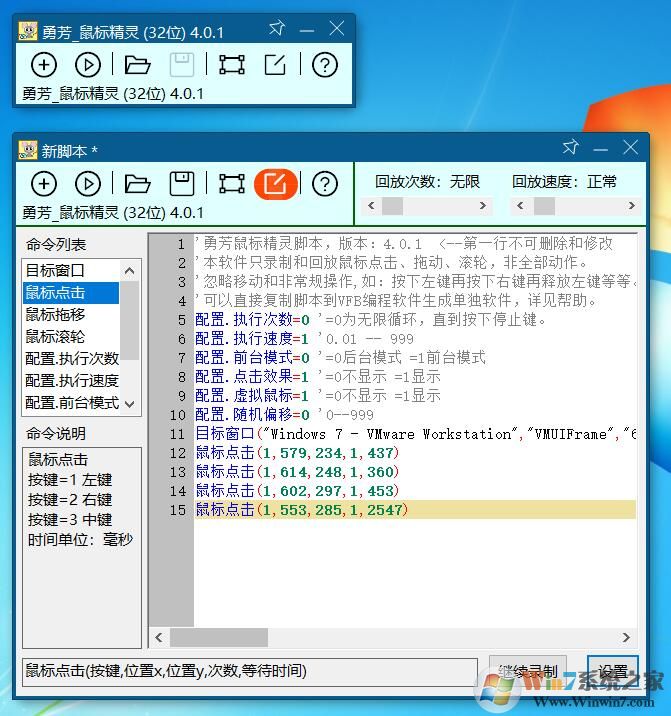Click the 设置 button

click(613, 672)
